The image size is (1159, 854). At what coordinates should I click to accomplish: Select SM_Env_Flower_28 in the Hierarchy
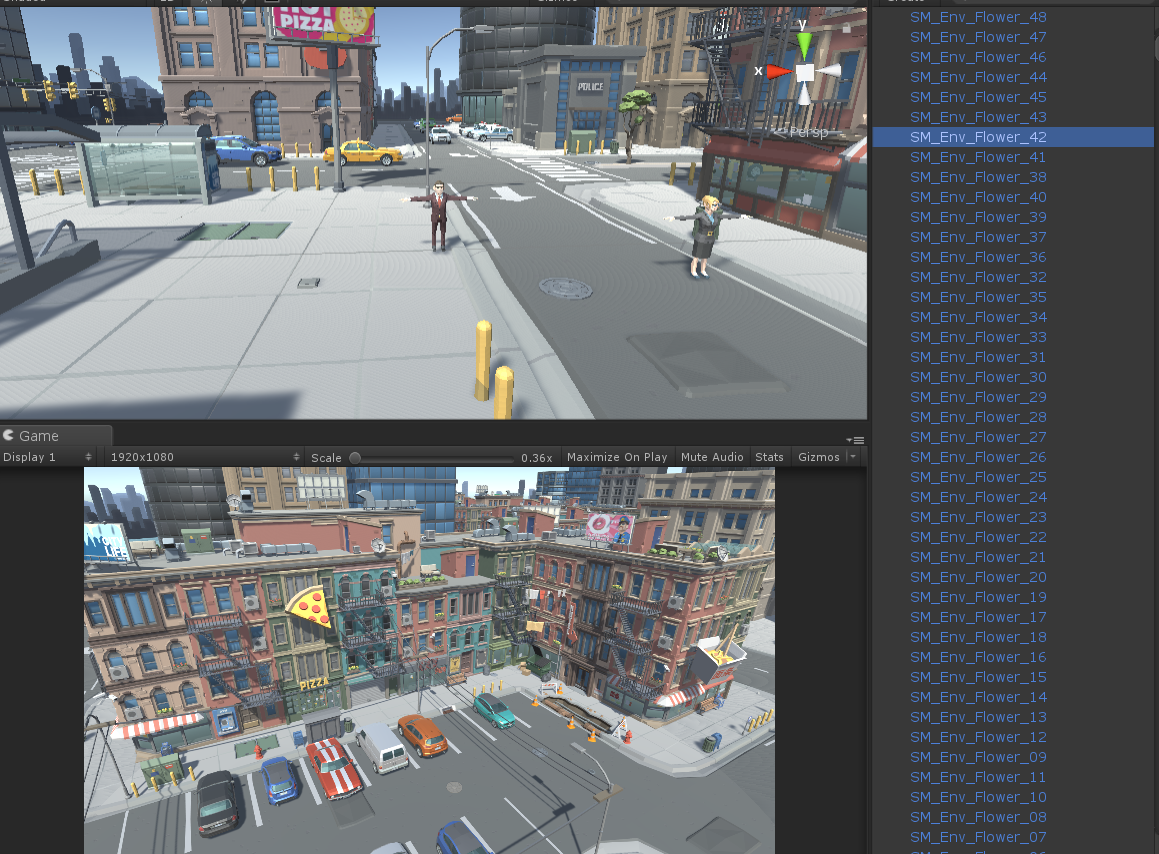point(1013,416)
